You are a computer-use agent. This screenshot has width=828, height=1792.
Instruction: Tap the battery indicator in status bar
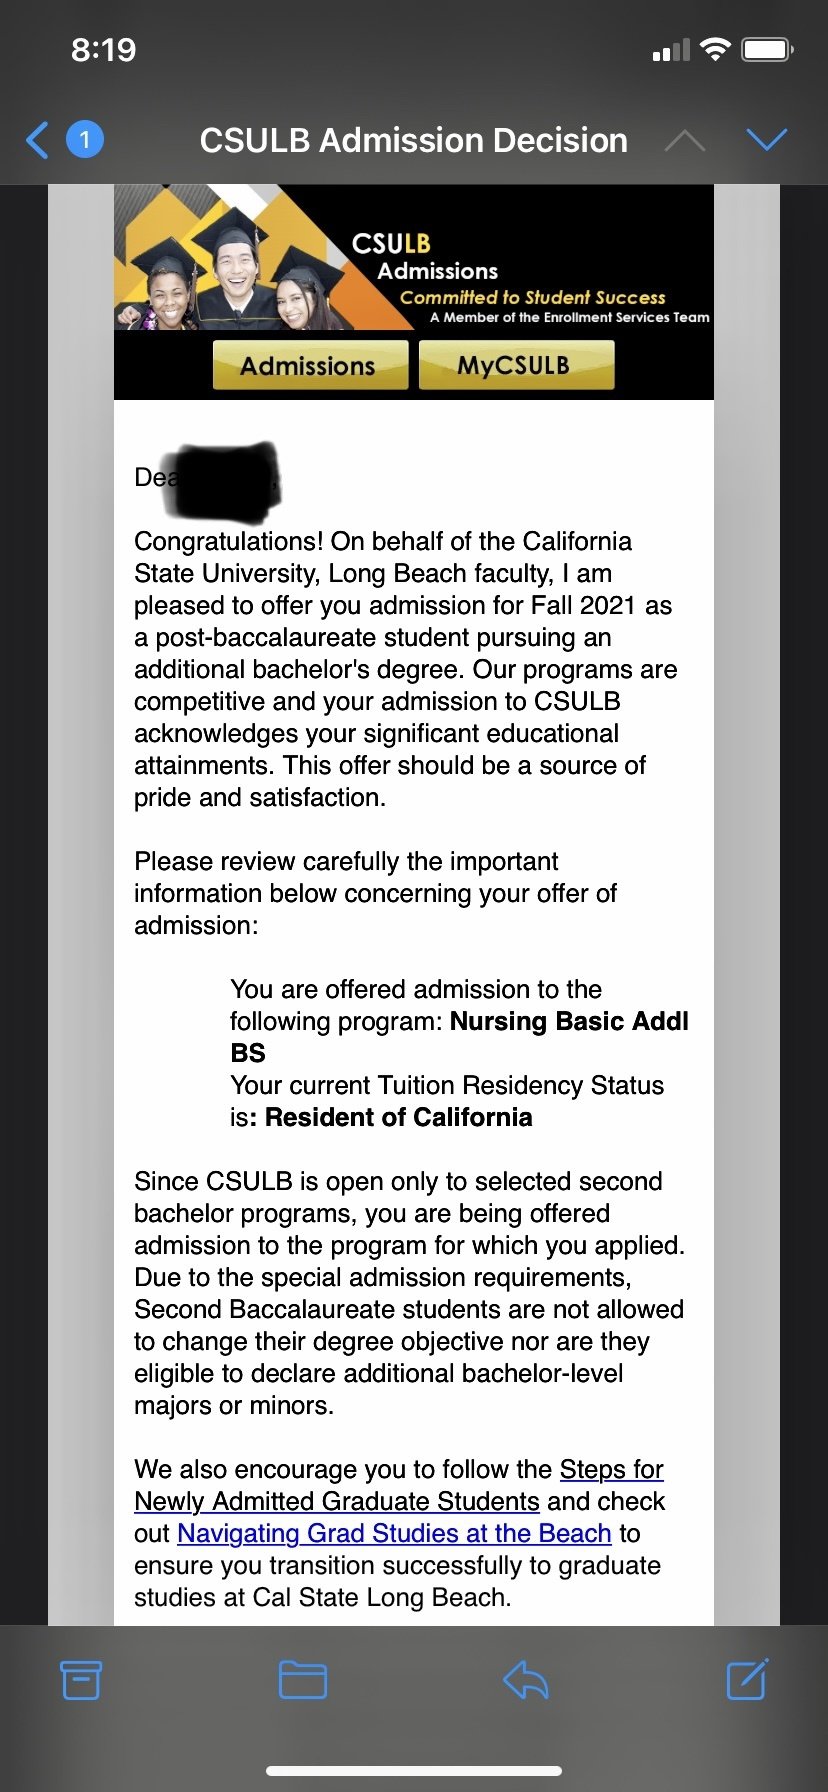tap(767, 50)
